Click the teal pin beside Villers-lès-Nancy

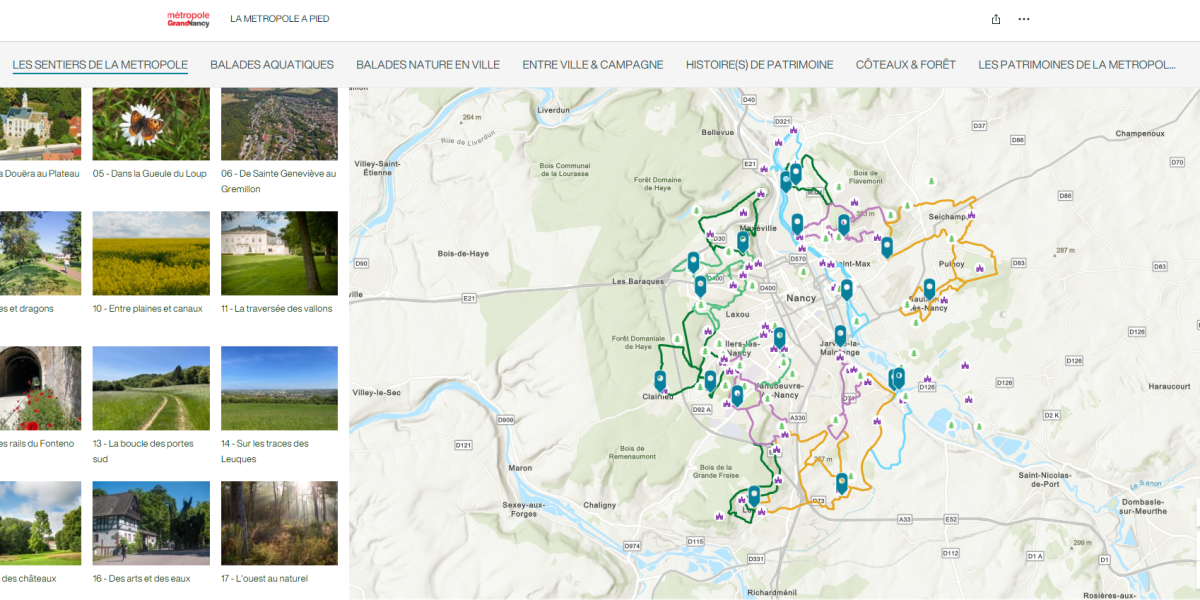(x=779, y=337)
